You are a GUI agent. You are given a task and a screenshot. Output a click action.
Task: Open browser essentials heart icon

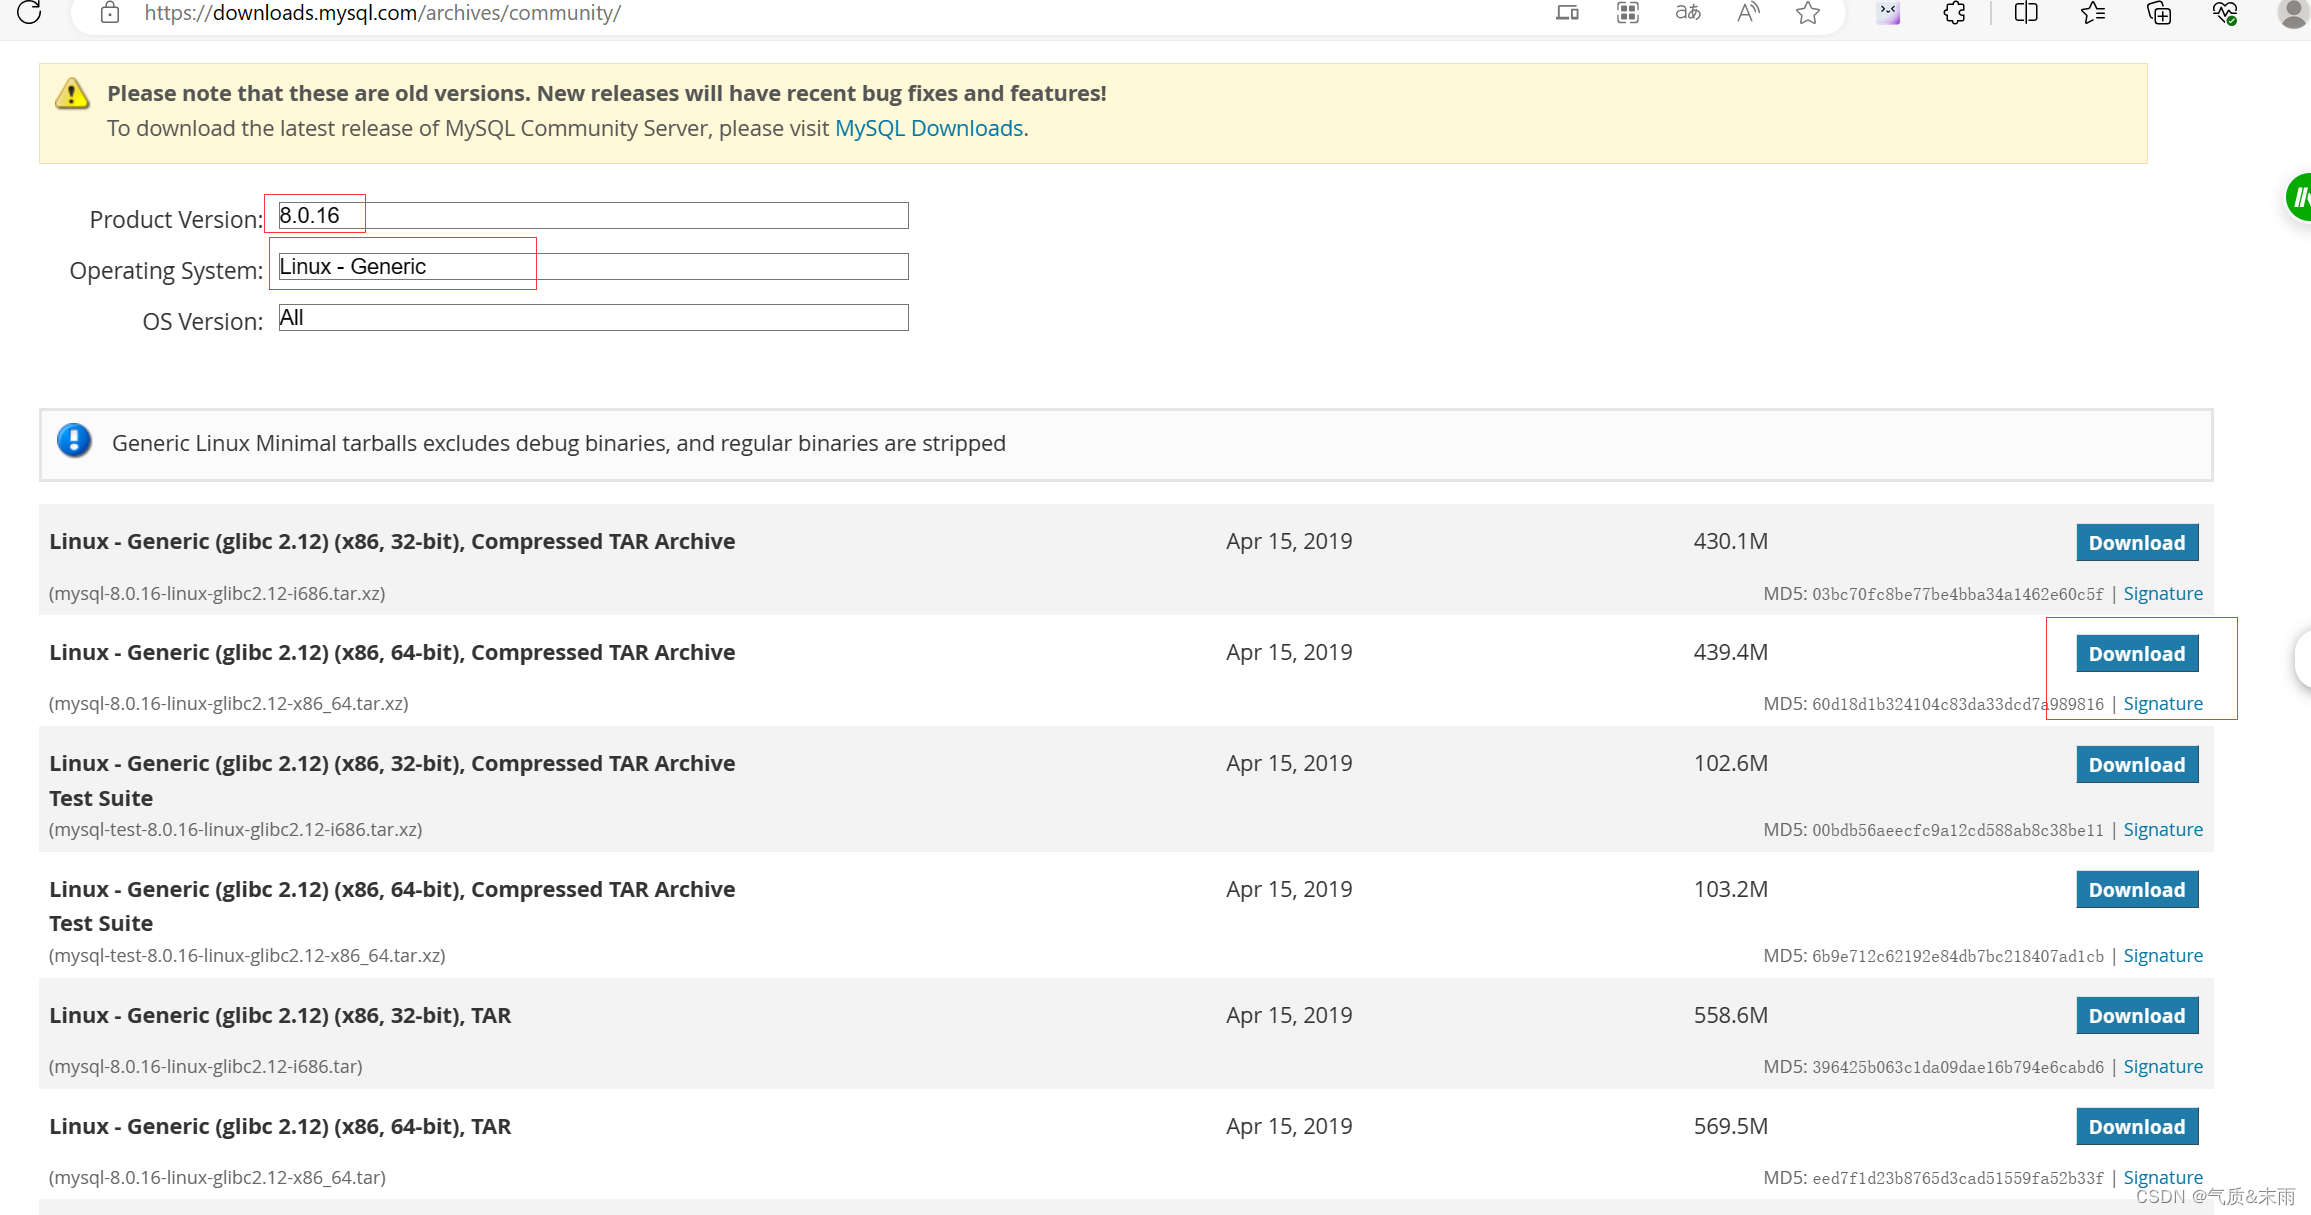(2225, 13)
